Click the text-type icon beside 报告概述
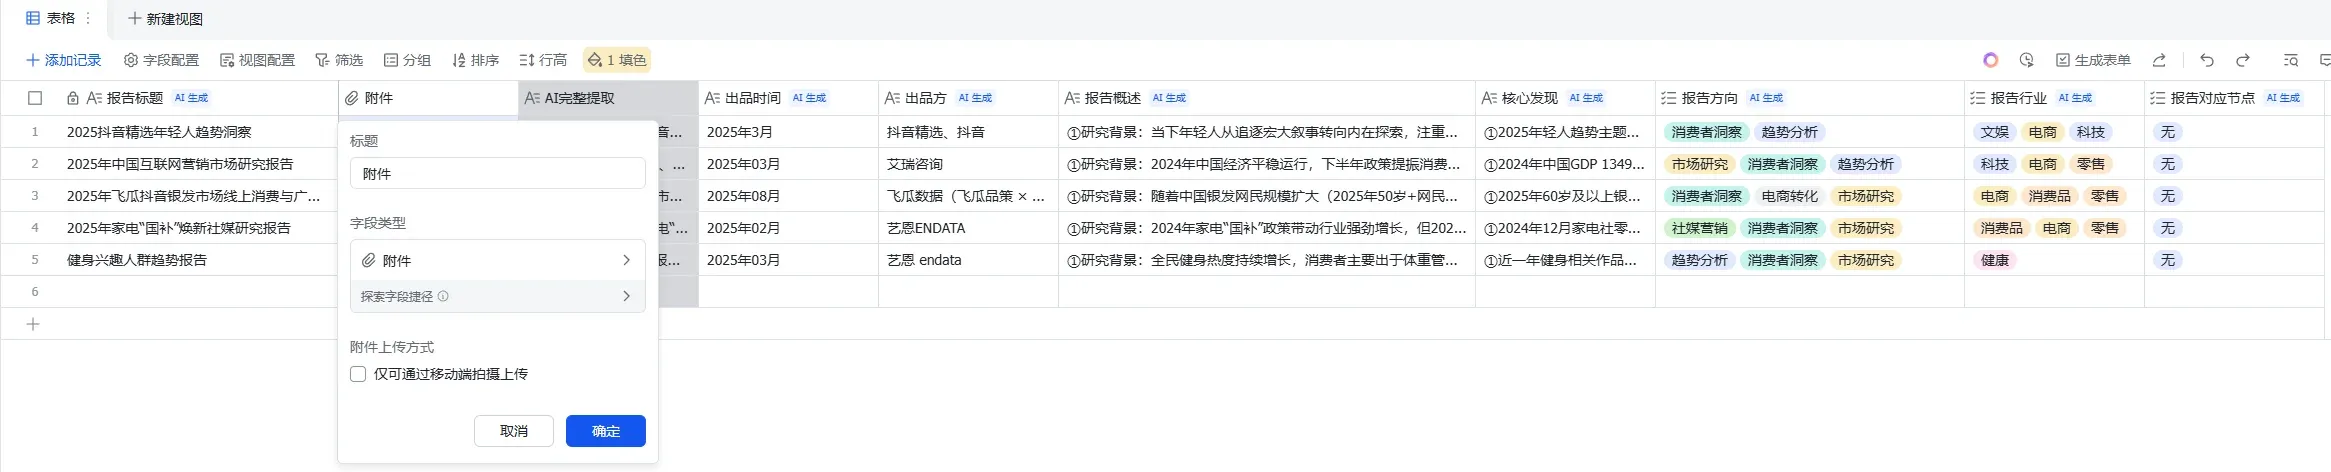The height and width of the screenshot is (472, 2331). coord(1072,98)
